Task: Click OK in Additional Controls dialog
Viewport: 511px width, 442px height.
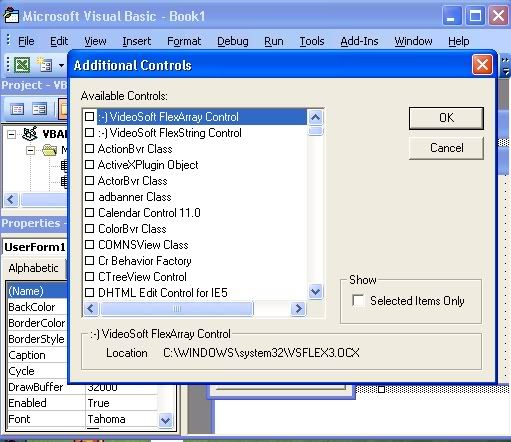Action: coord(446,118)
